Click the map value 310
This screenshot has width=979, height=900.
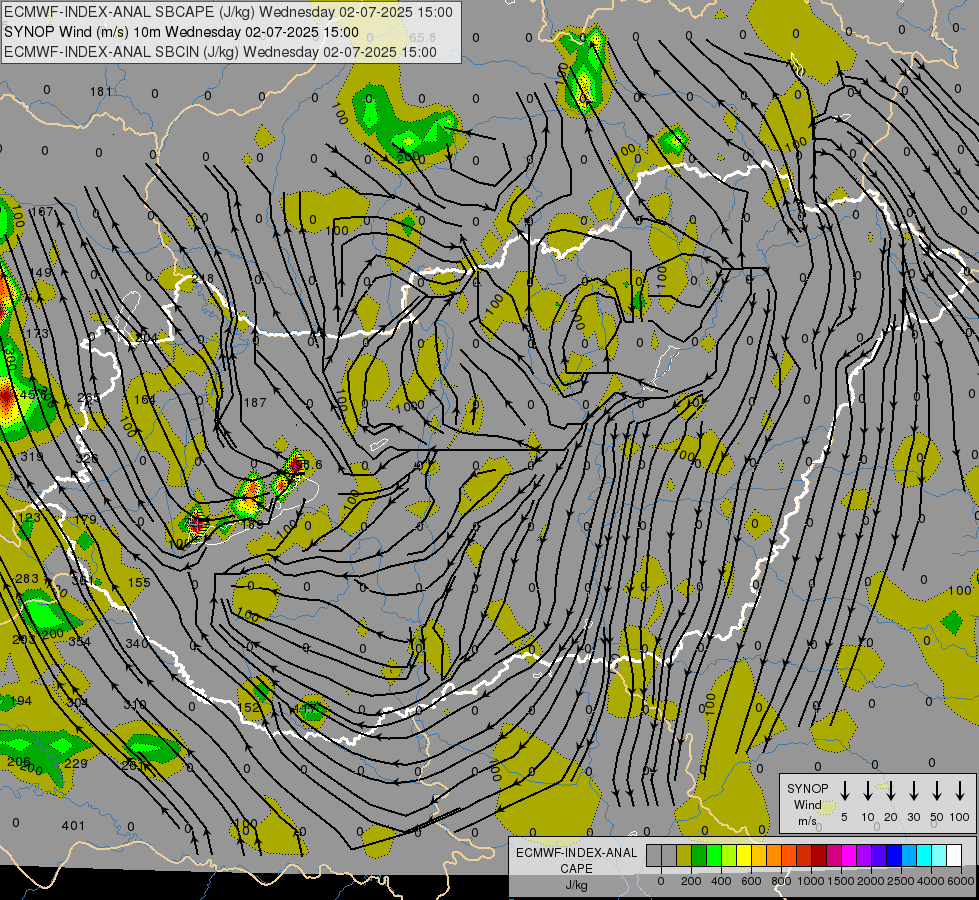point(134,705)
